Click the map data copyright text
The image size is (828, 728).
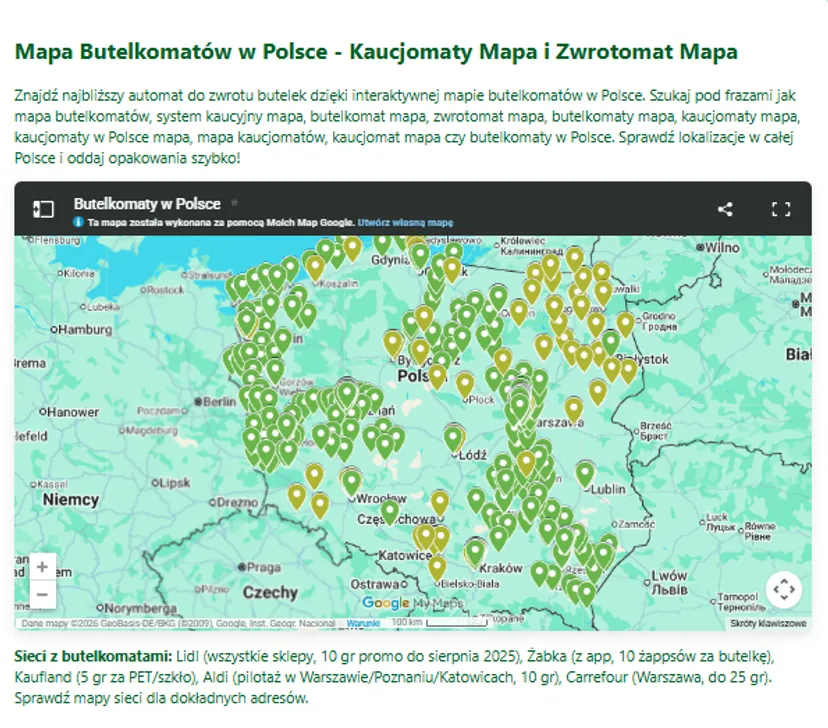[x=178, y=623]
